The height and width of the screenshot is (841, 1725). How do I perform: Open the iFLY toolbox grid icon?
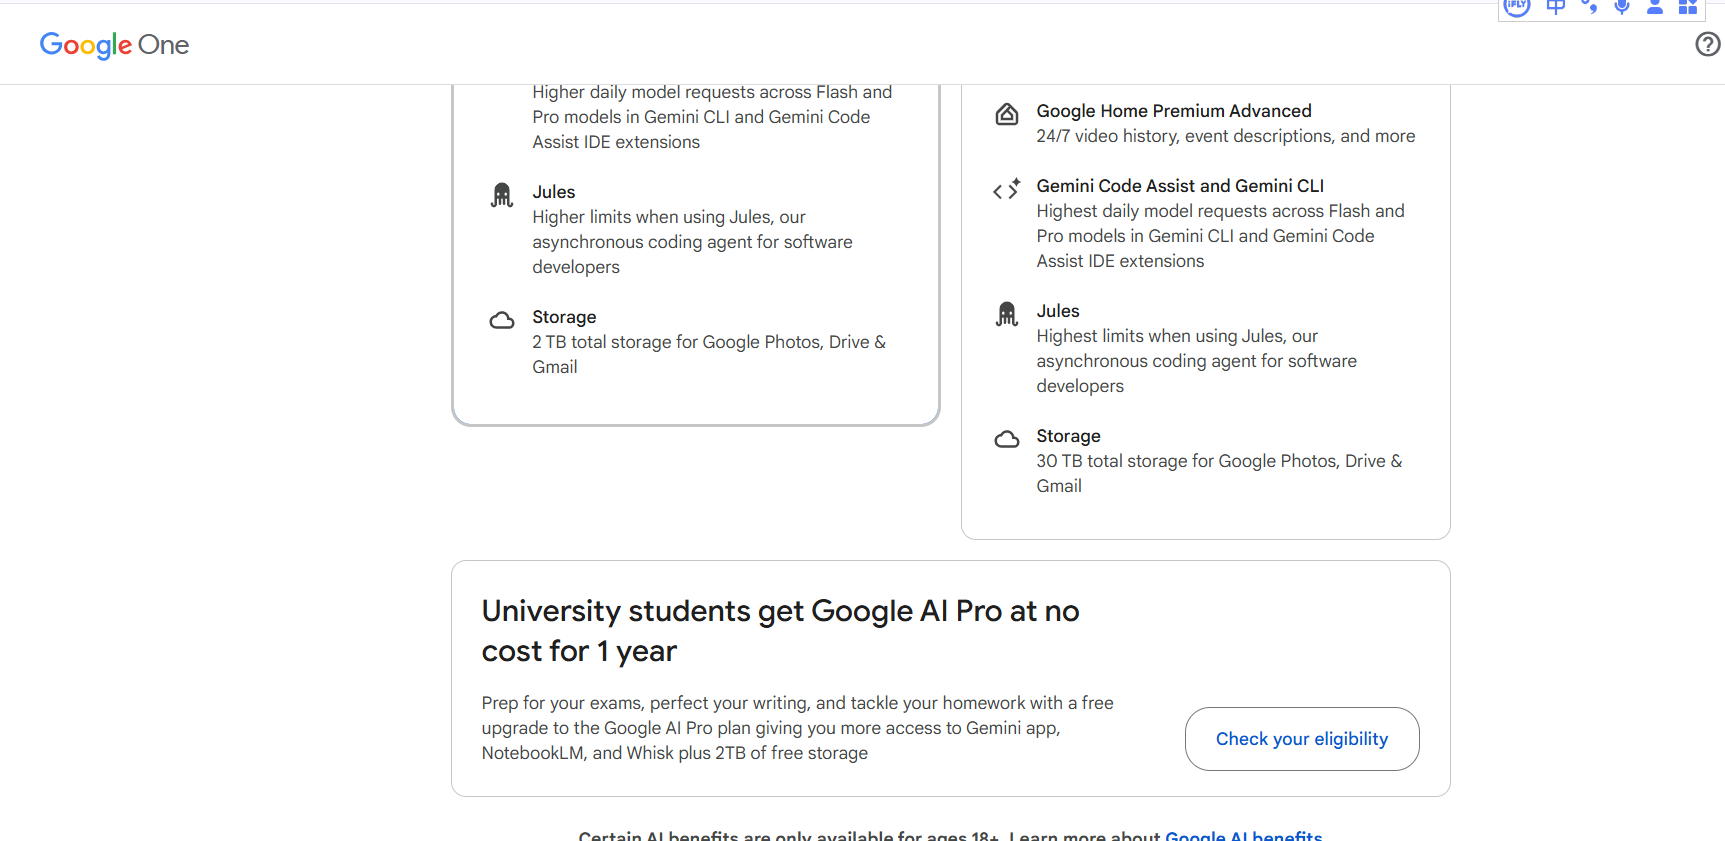click(x=1688, y=7)
